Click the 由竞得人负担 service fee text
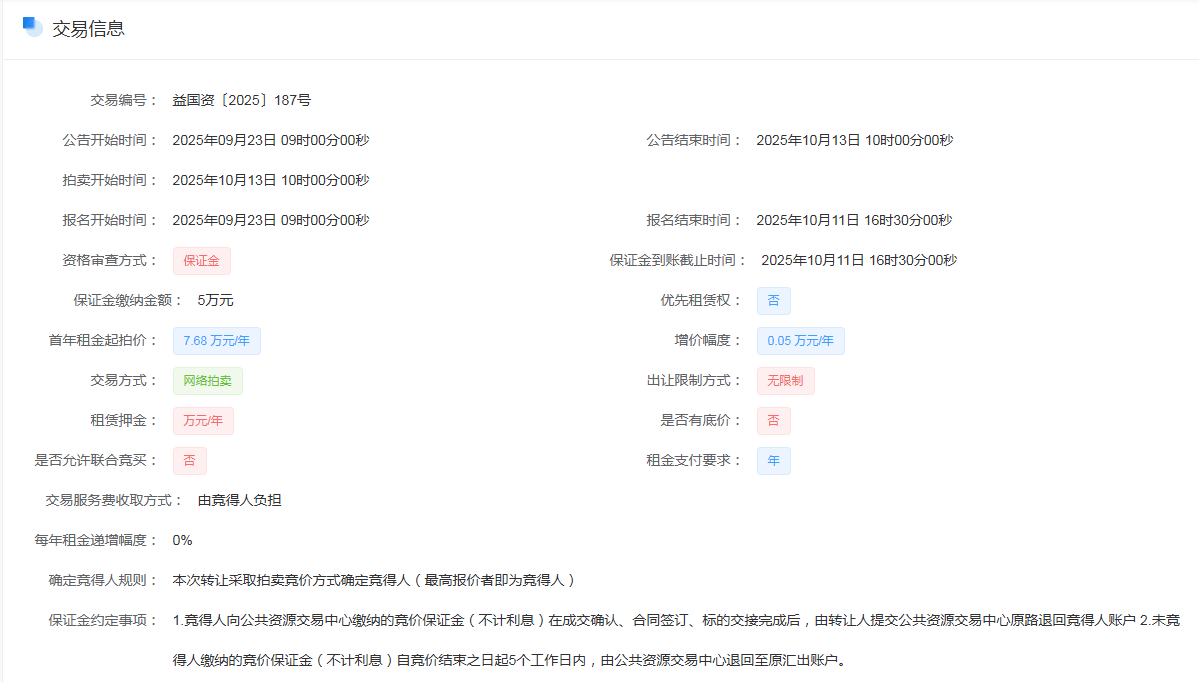Screen dimensions: 1199x682 (x=239, y=500)
